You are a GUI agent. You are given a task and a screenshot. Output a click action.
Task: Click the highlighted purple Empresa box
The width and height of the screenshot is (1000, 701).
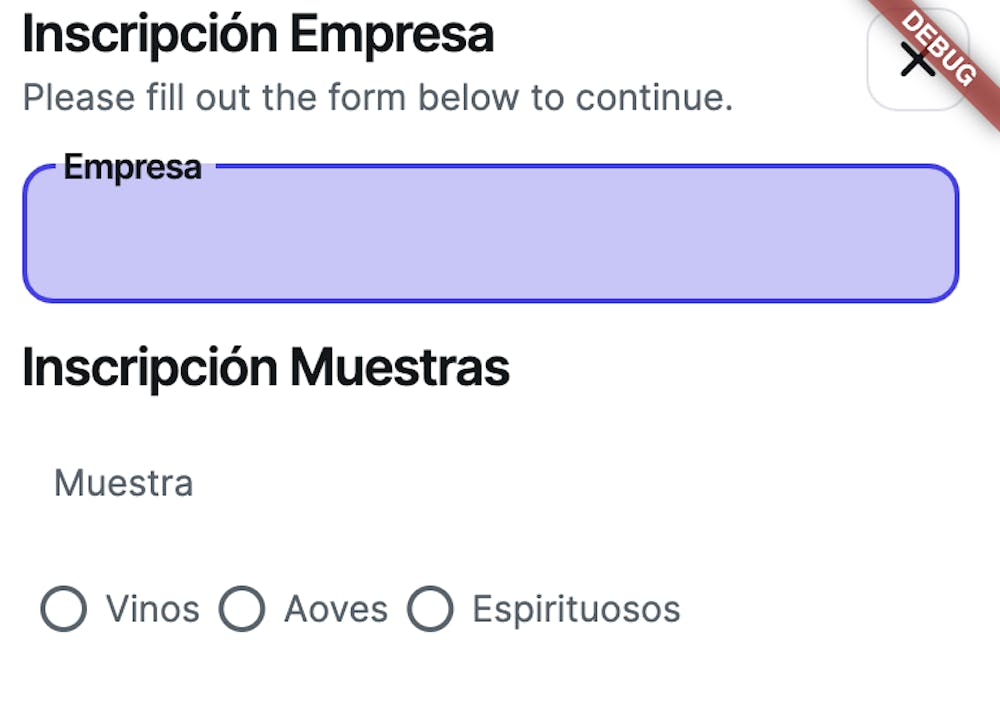coord(490,240)
